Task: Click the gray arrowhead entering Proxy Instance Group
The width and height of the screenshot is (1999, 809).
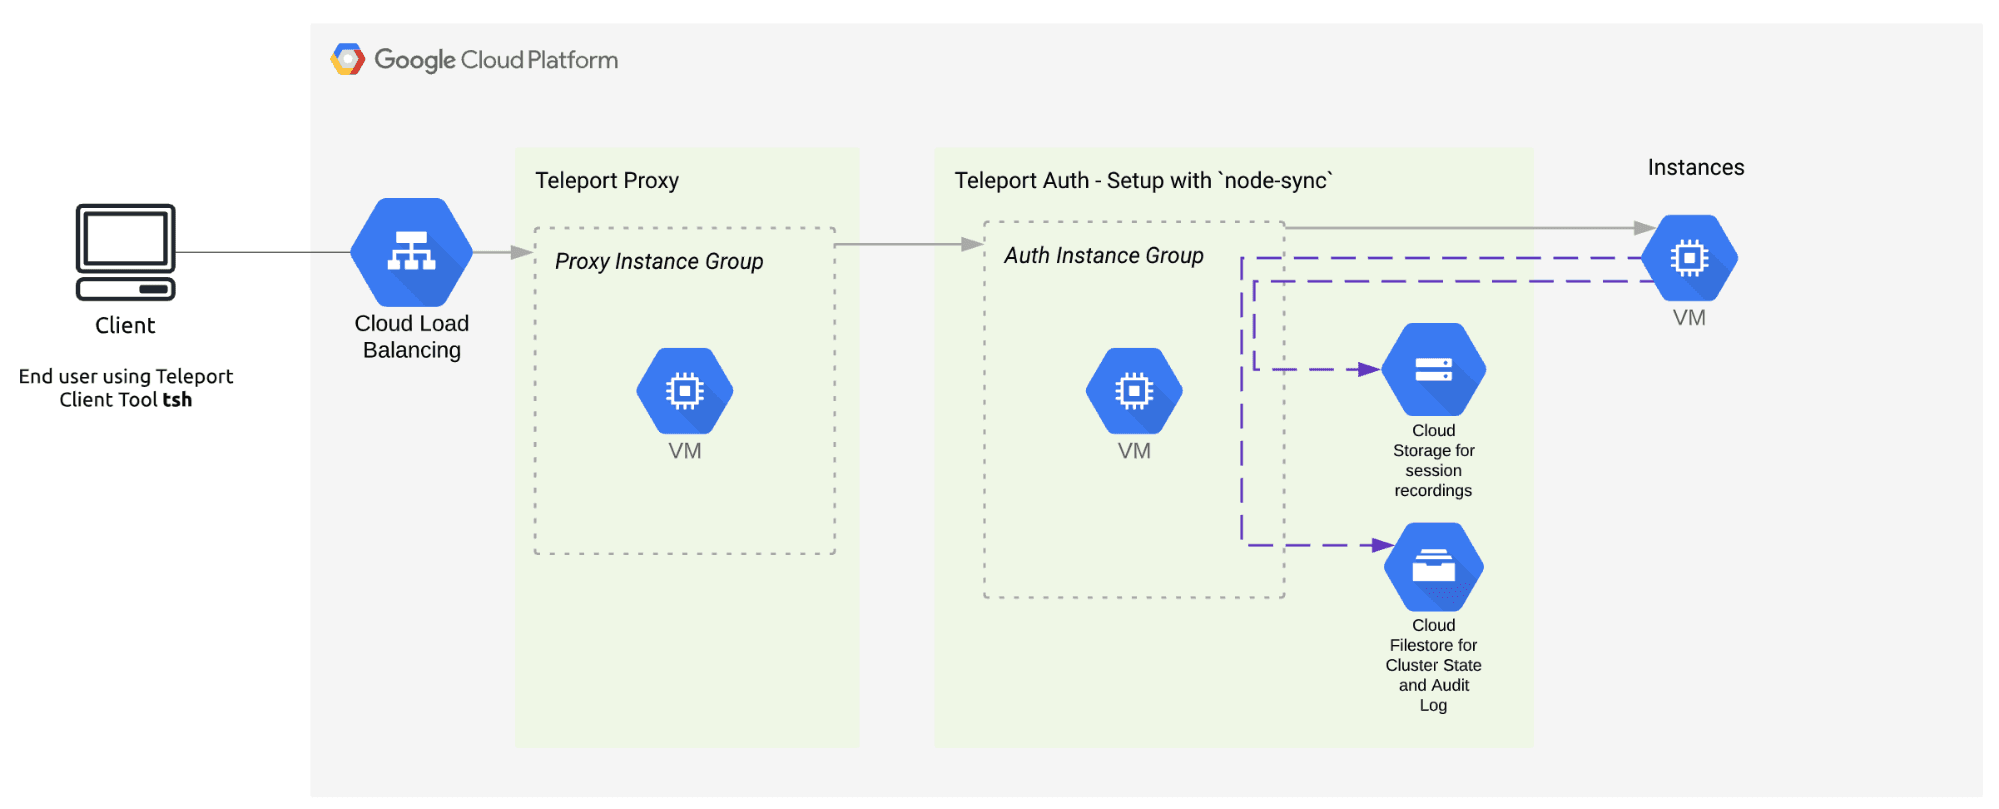Action: [522, 252]
